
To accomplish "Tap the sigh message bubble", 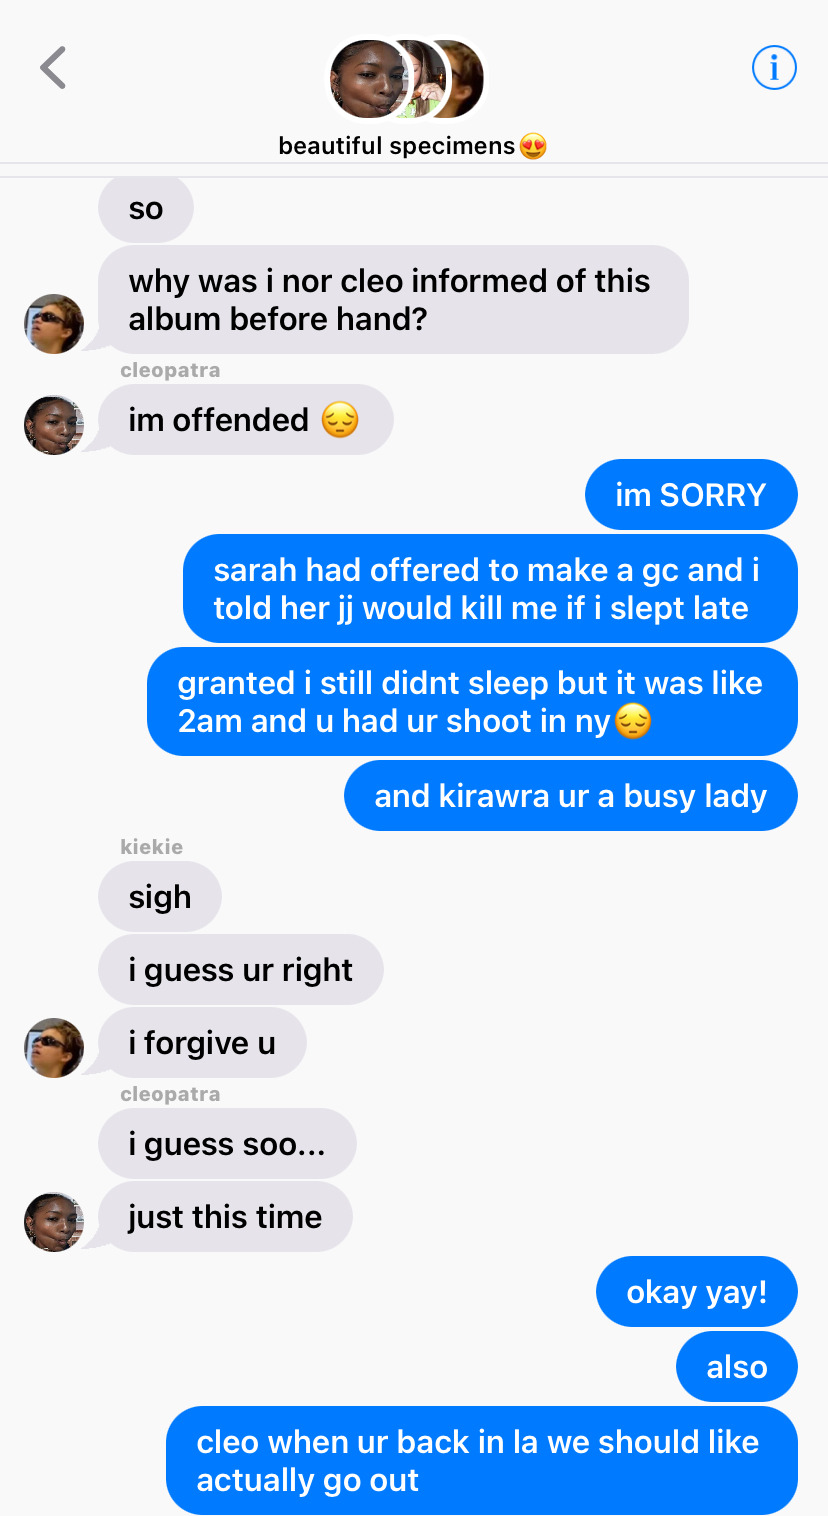I will [x=160, y=897].
